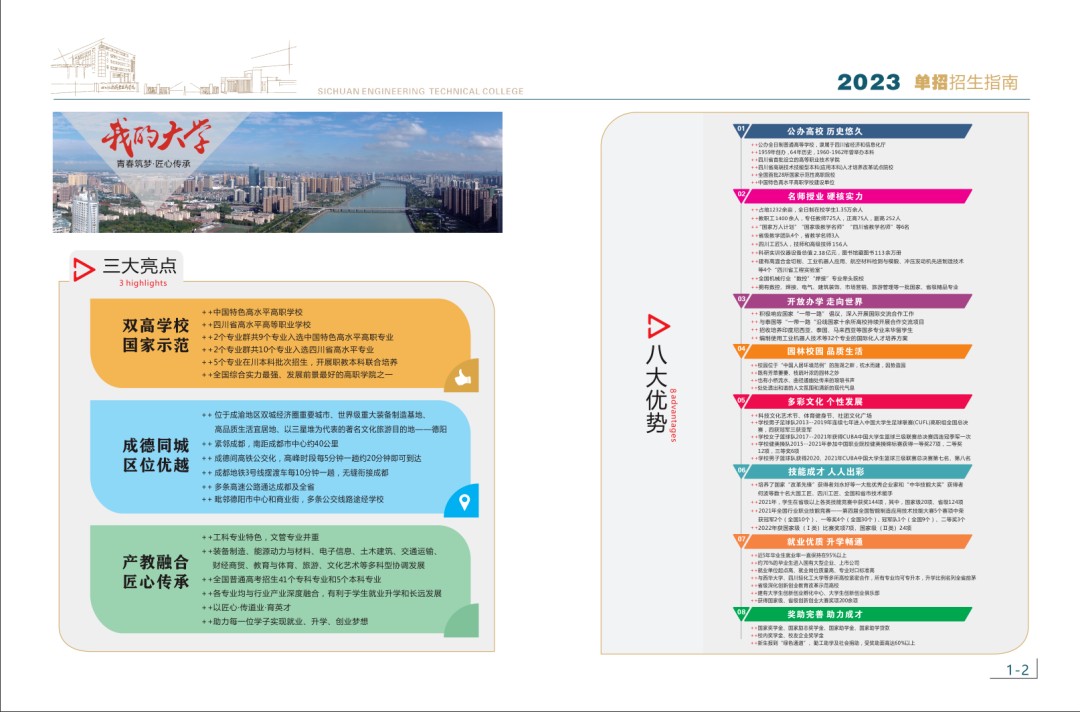Viewport: 1080px width, 712px height.
Task: Click the 3 highlights subtitle
Action: click(143, 283)
